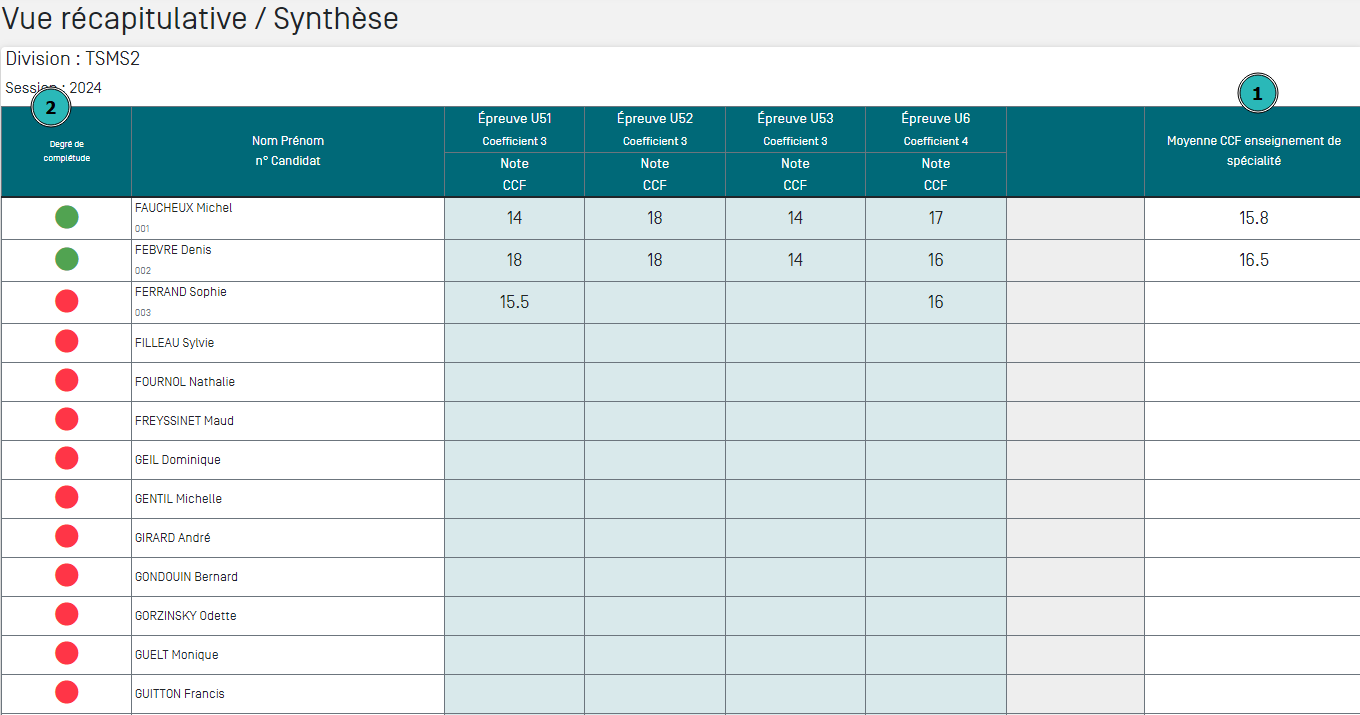Select the Épreuve U51 column header
1360x715 pixels.
(514, 119)
